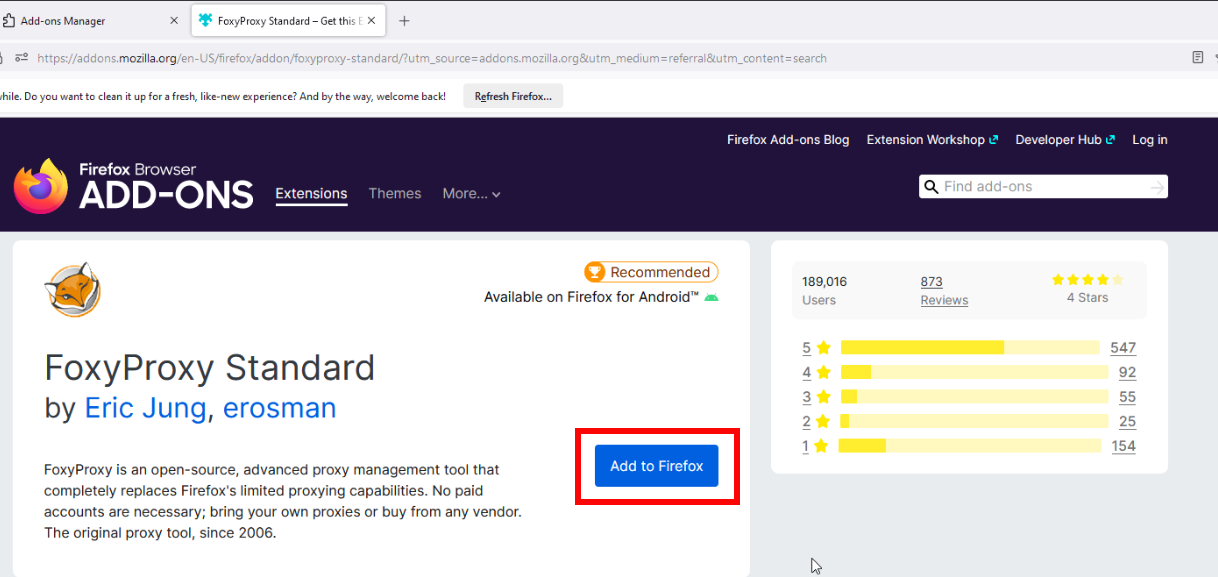
Task: Click the Android icon next to availability text
Action: (x=711, y=297)
